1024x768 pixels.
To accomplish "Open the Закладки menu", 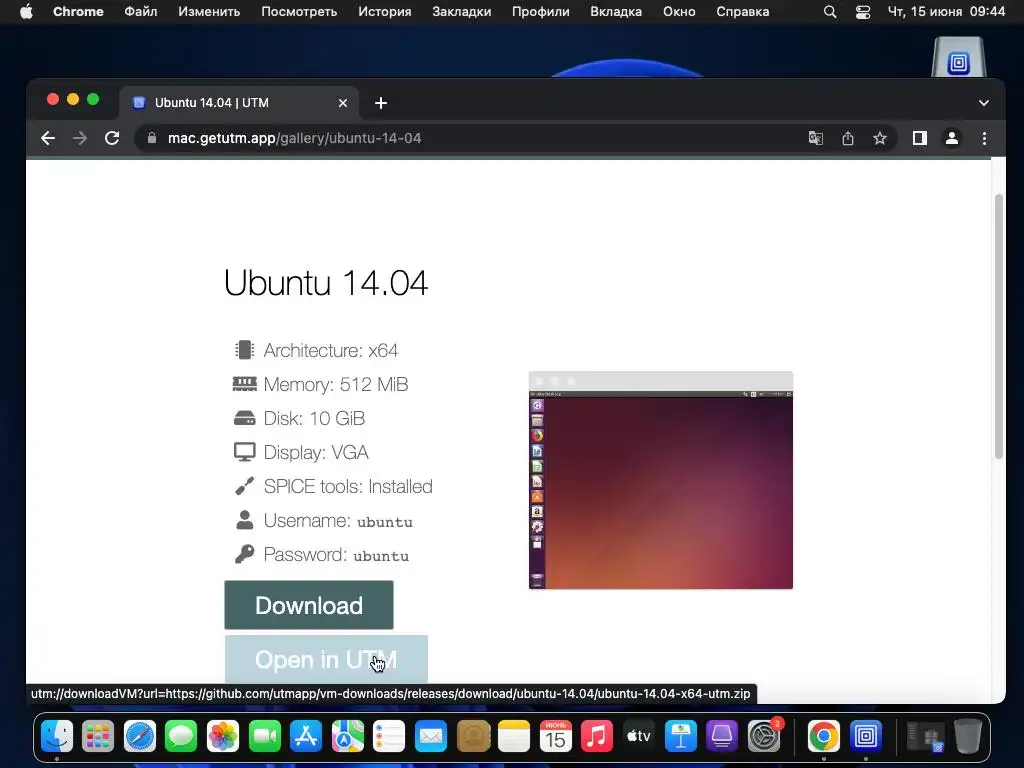I will (462, 11).
